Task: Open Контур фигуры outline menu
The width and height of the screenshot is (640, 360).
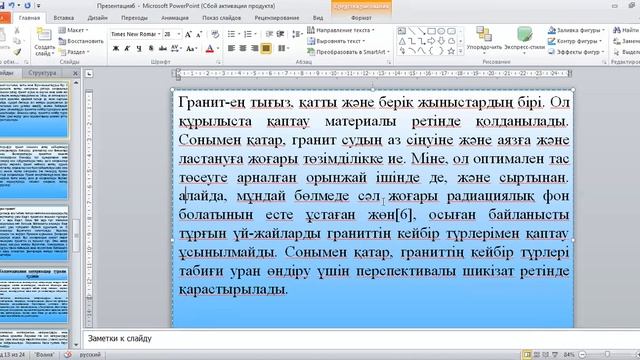Action: 576,41
